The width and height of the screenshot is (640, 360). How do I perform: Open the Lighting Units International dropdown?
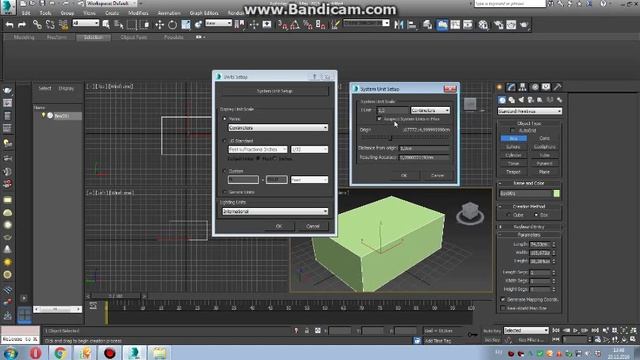pyautogui.click(x=275, y=211)
